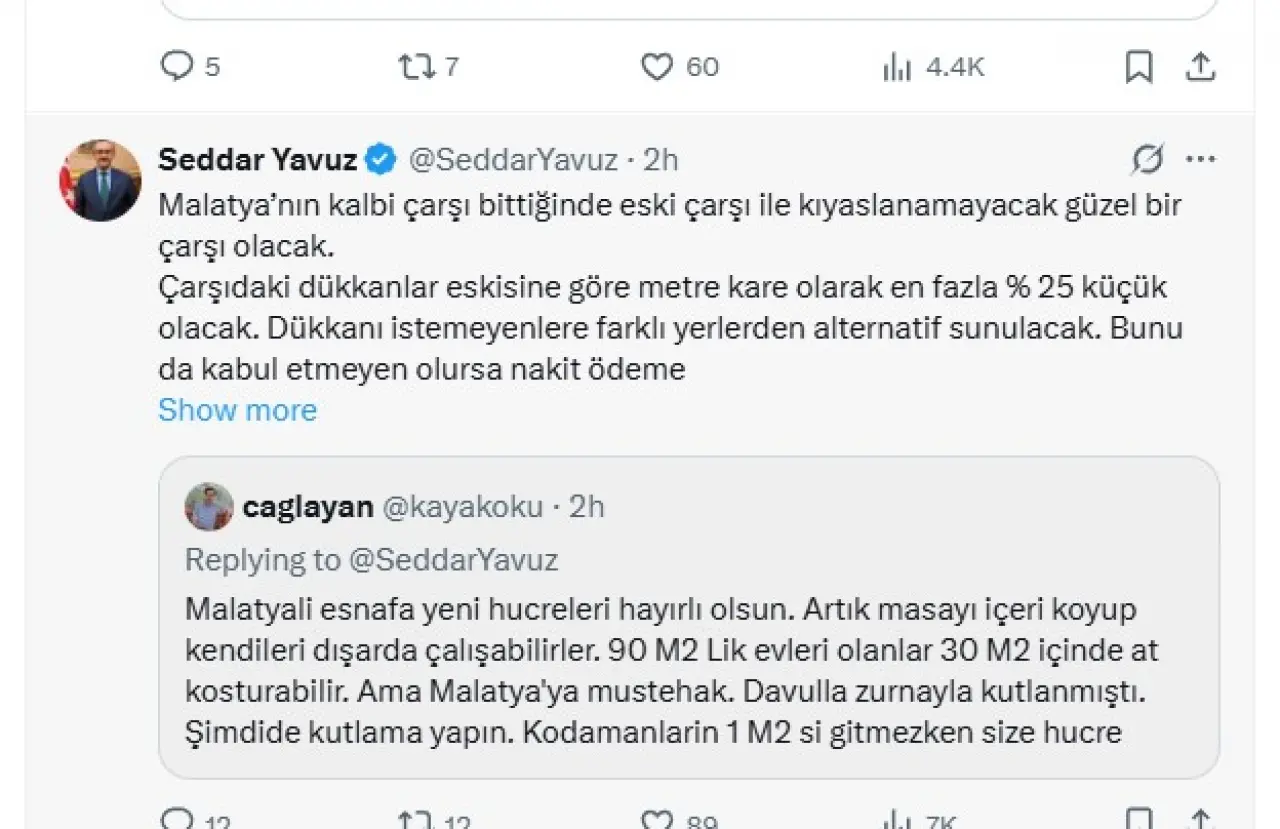1280x829 pixels.
Task: Open Grok explain icon on Seddar Yavuz tweet
Action: coord(1148,159)
